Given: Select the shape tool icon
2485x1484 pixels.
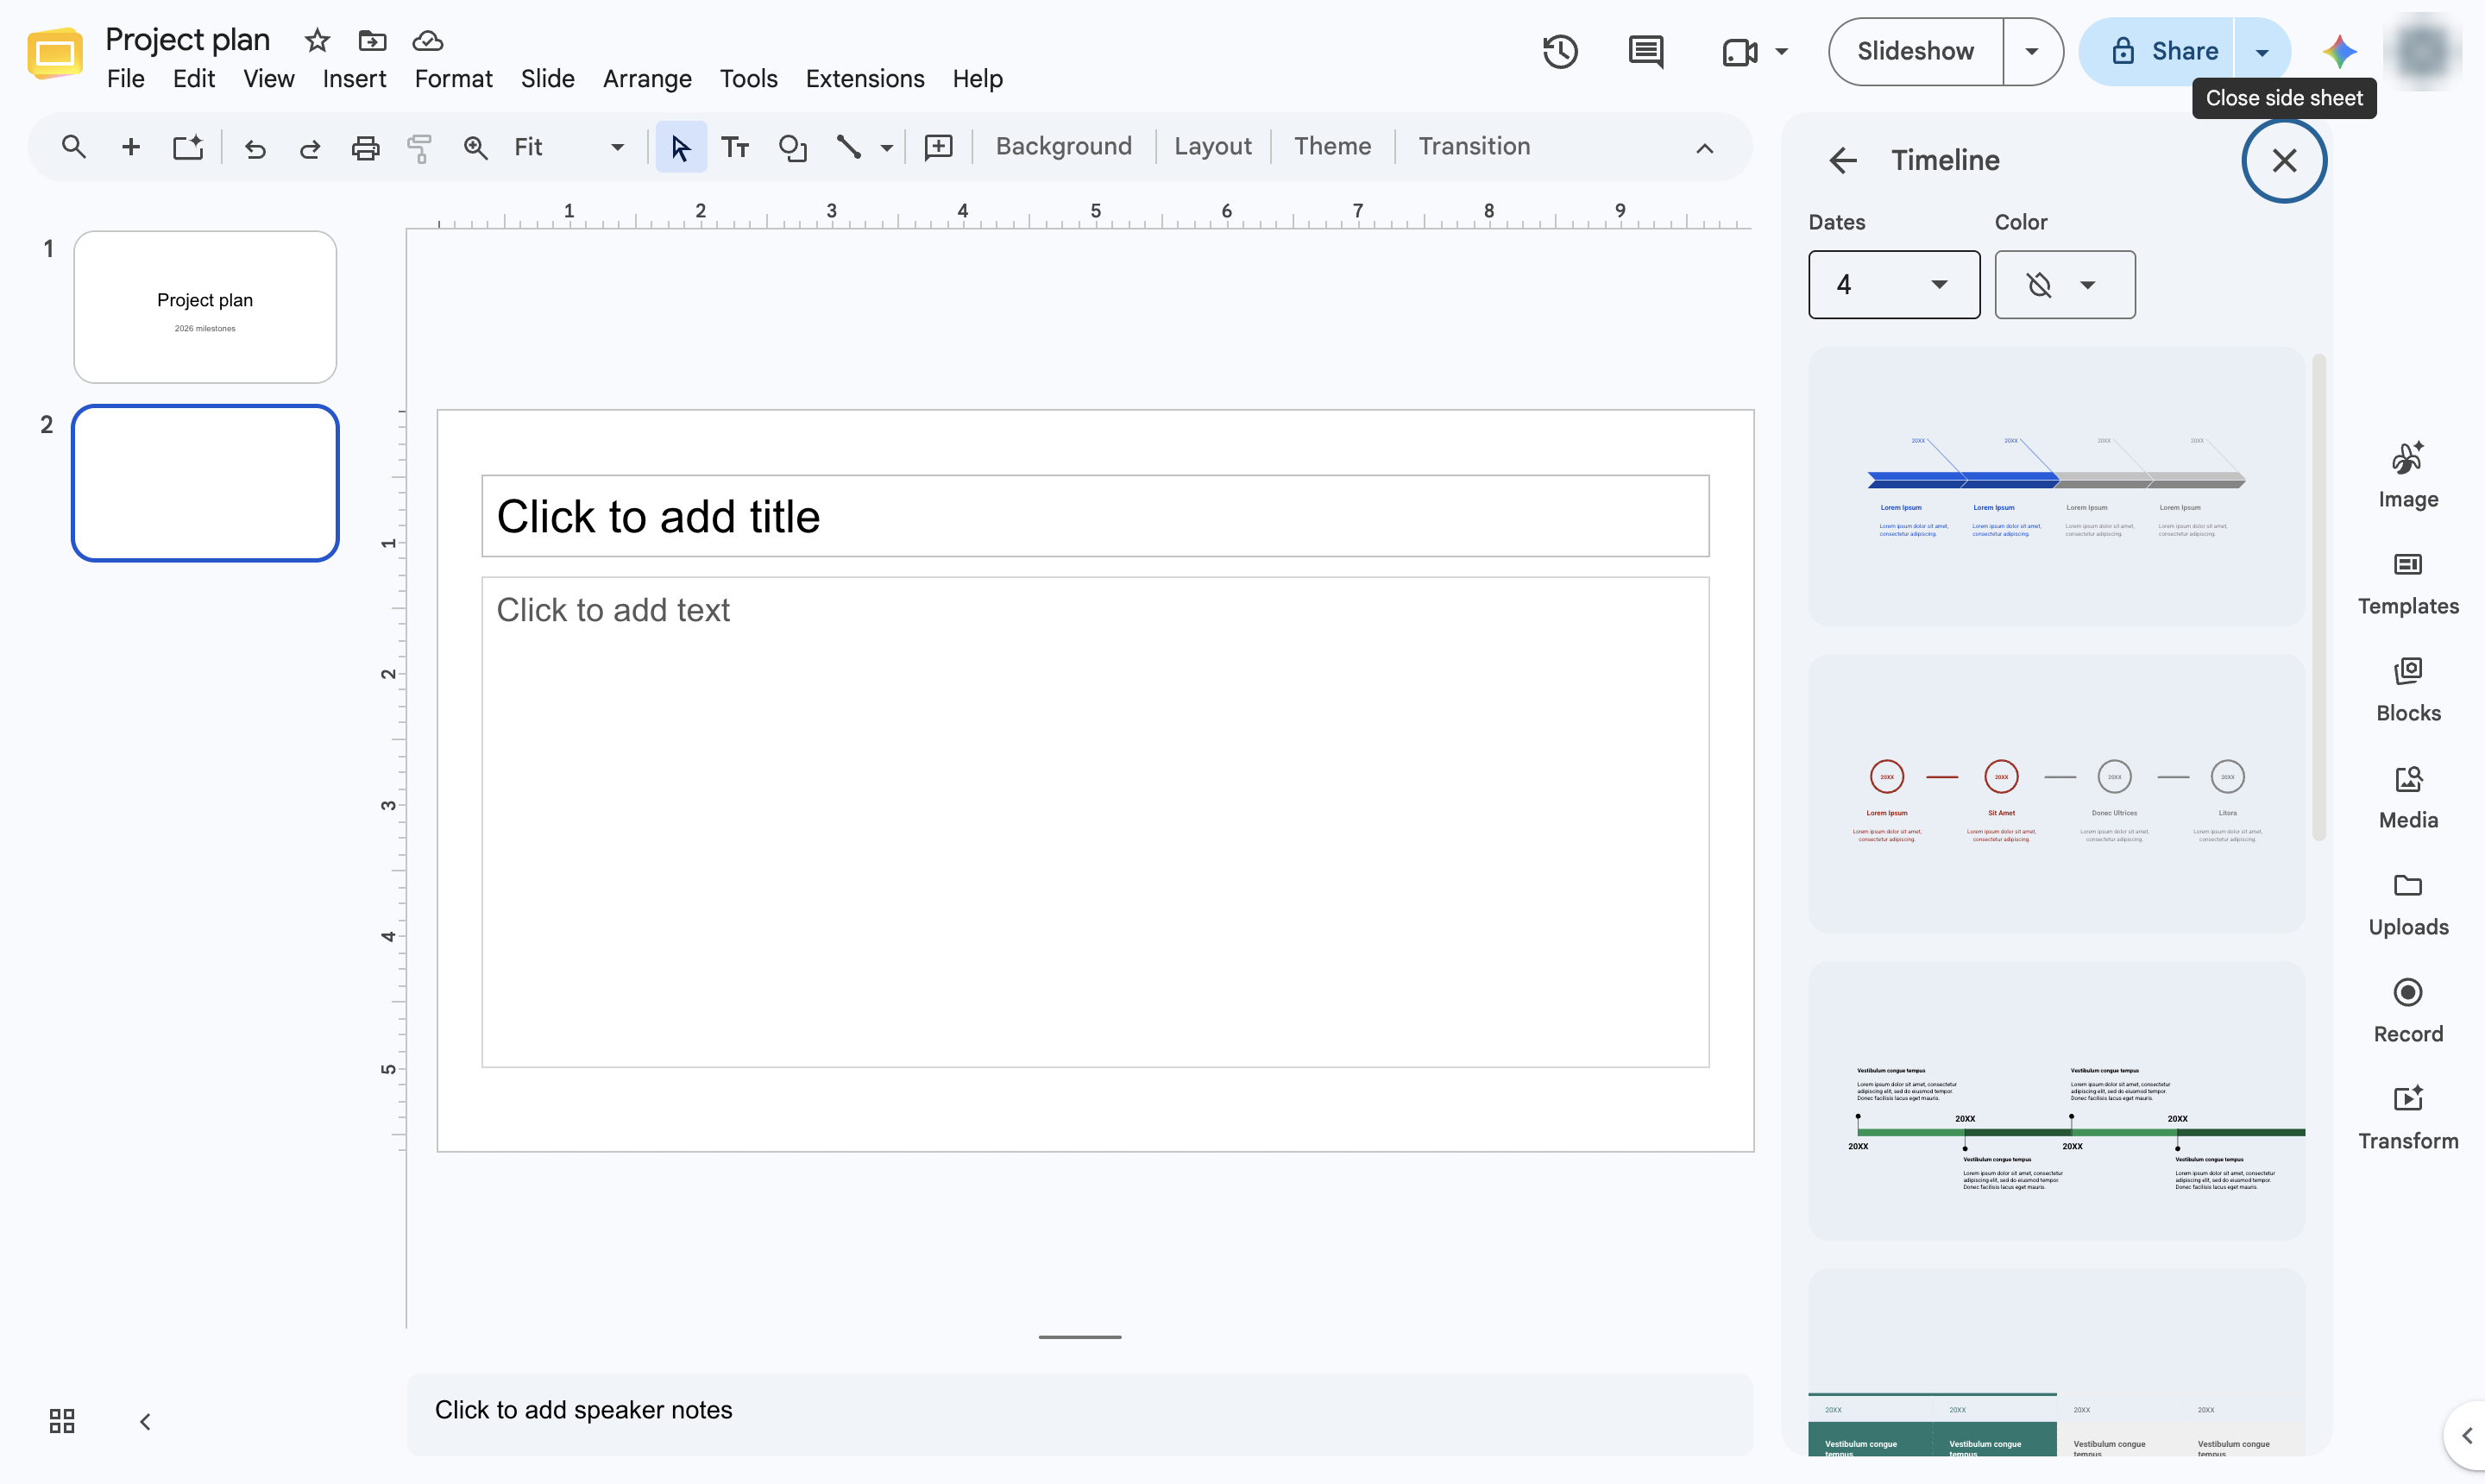Looking at the screenshot, I should (792, 148).
